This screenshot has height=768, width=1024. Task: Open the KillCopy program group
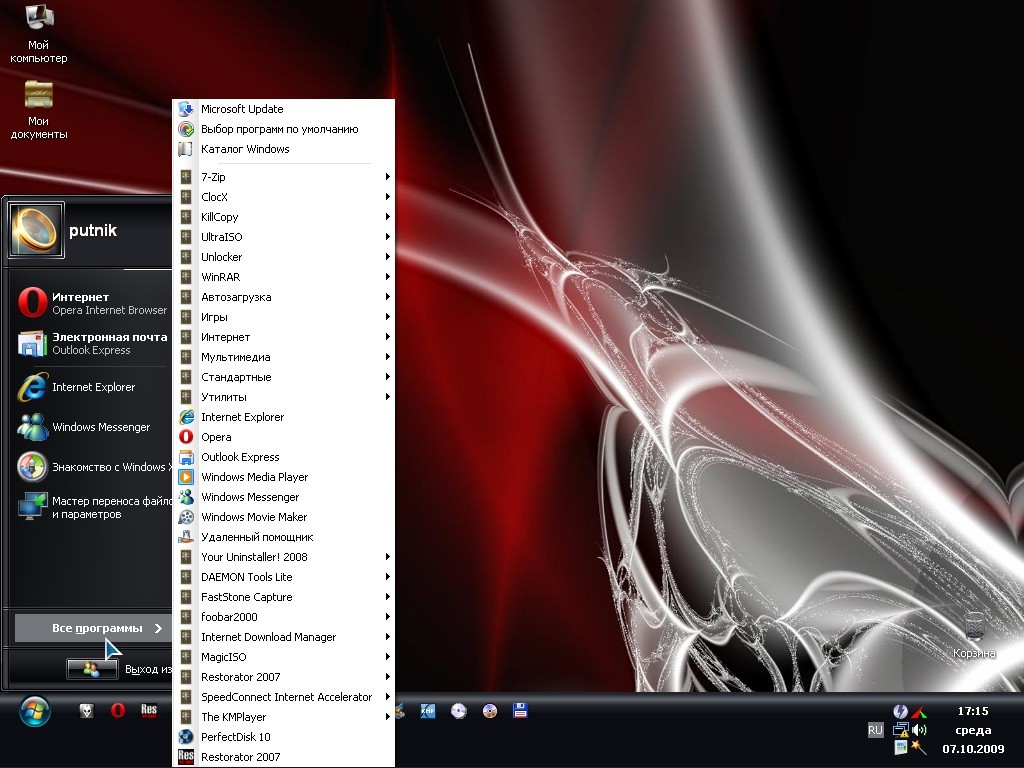pyautogui.click(x=283, y=217)
